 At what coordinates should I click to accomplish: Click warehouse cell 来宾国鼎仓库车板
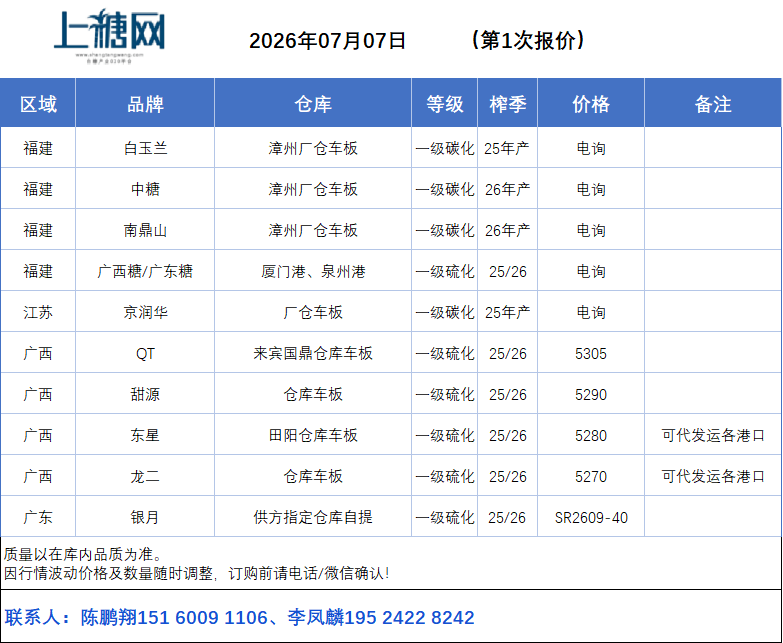313,353
